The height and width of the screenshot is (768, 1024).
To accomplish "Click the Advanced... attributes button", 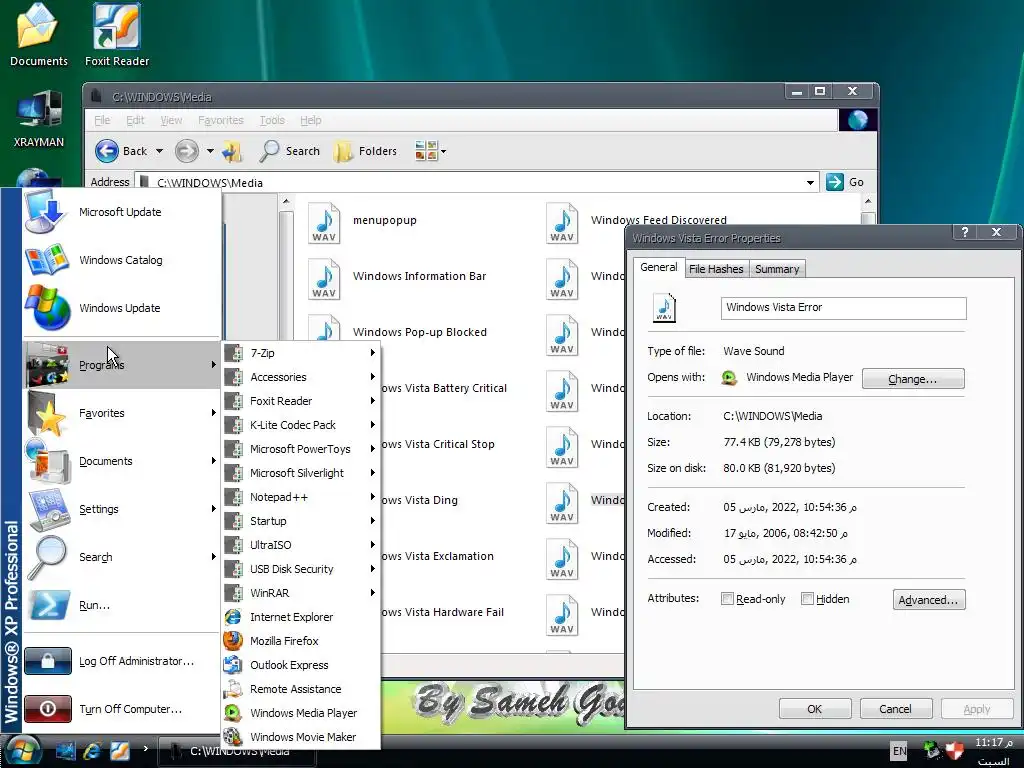I will click(928, 600).
